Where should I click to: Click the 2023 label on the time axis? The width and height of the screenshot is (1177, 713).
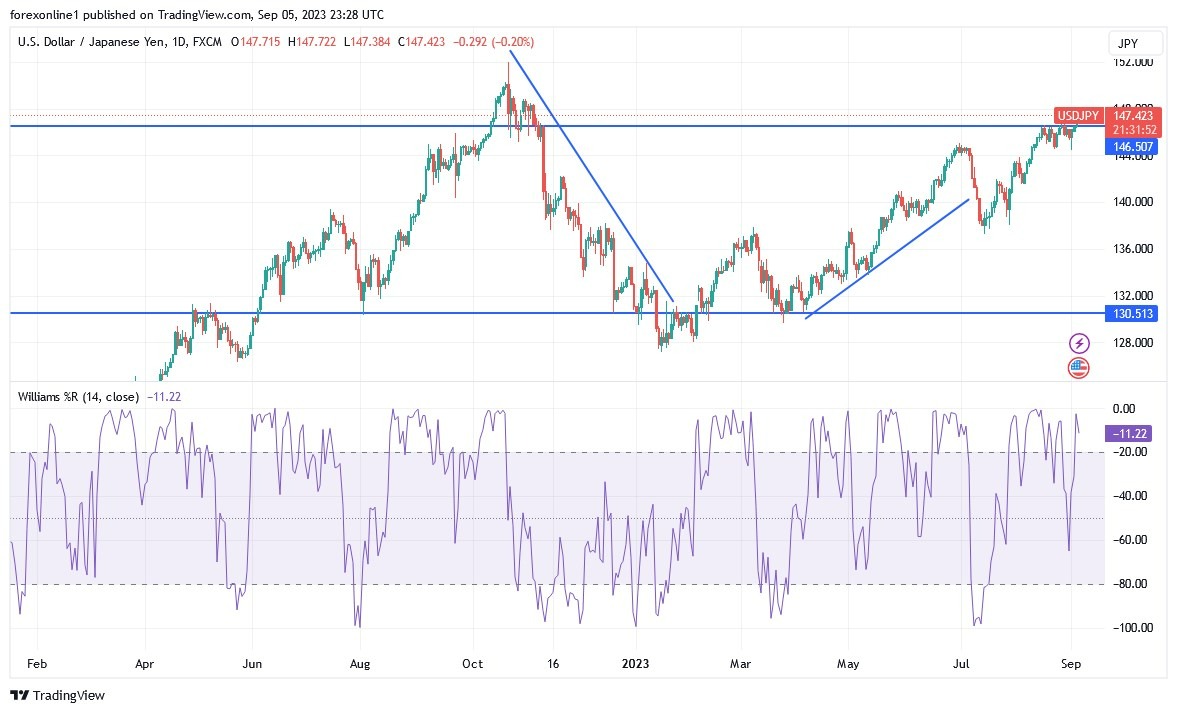[637, 663]
